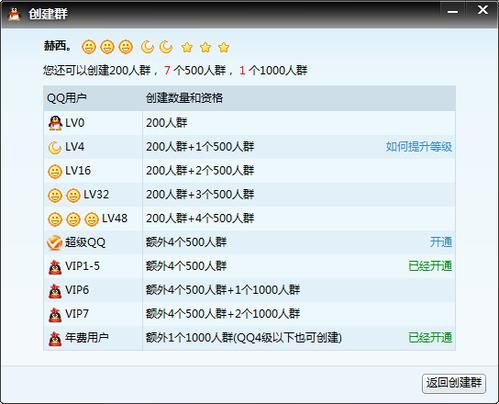499x404 pixels.
Task: Click the VIP6 red penguin icon
Action: point(55,291)
